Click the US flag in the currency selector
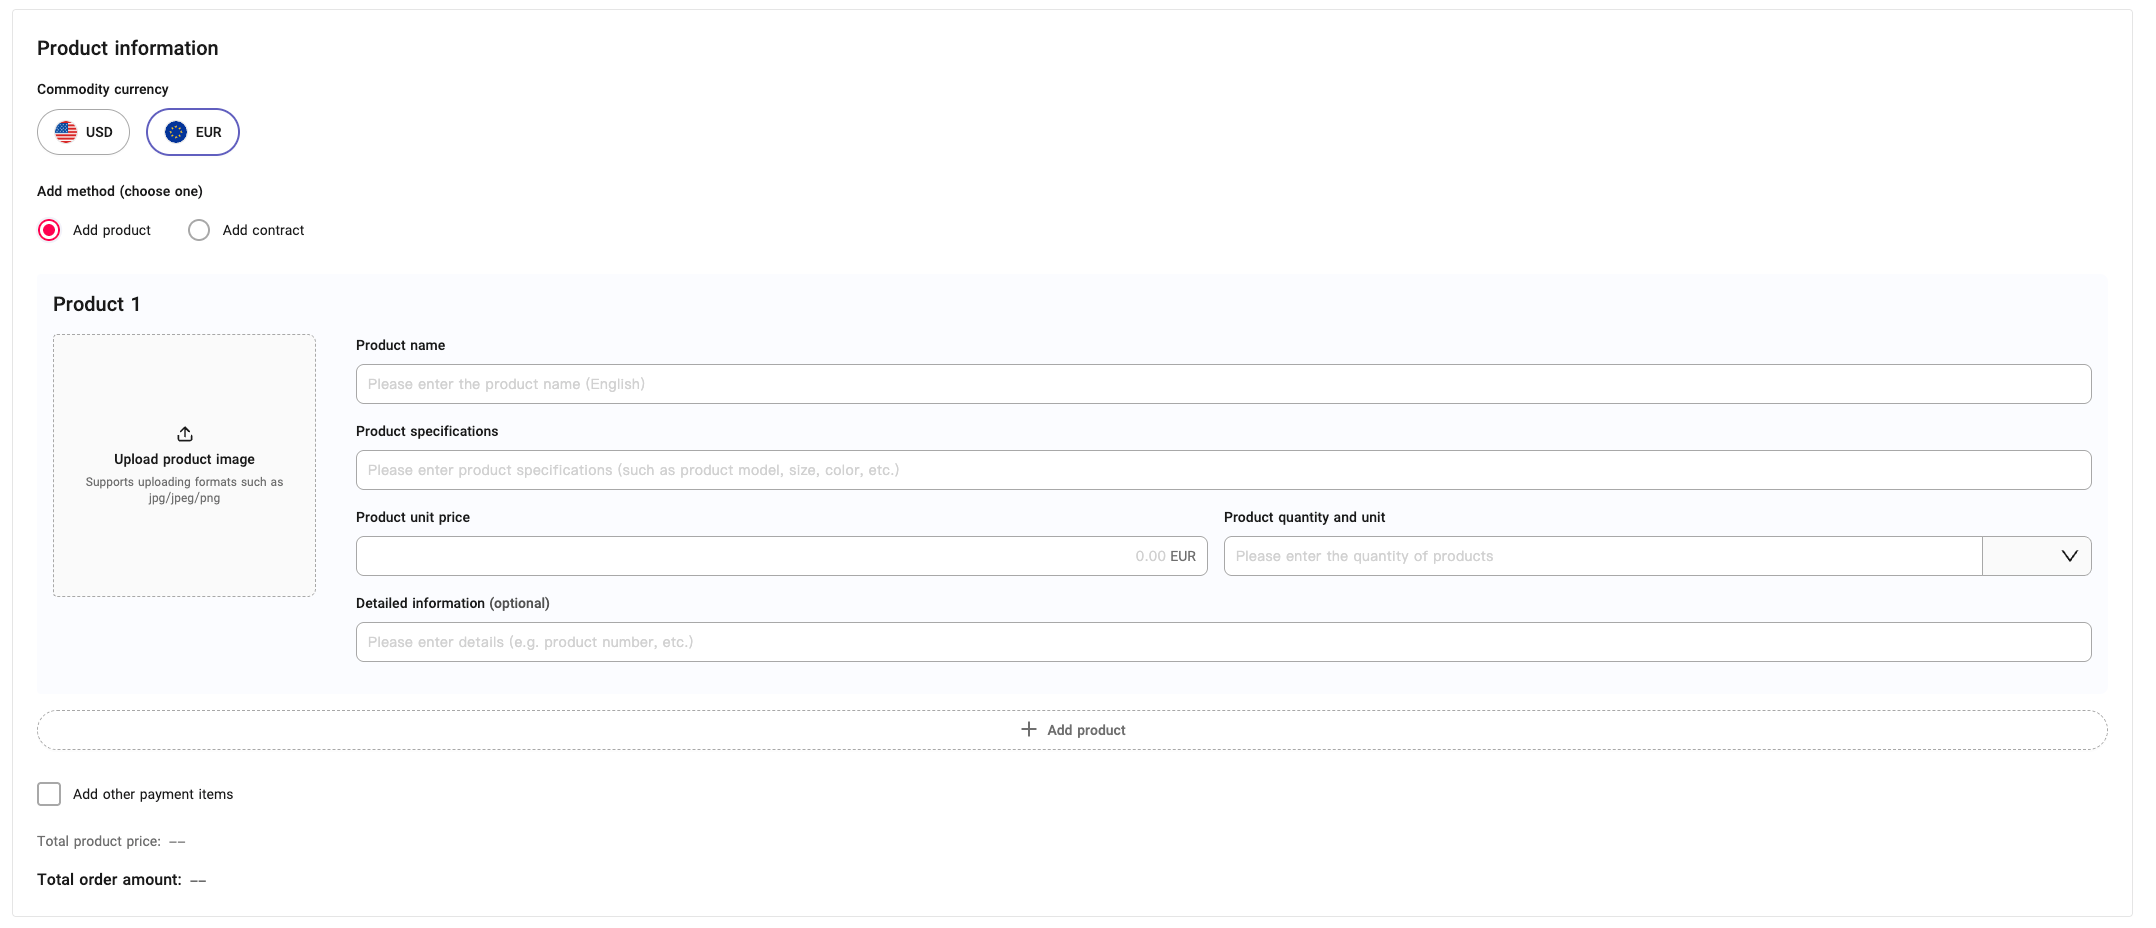The width and height of the screenshot is (2156, 928). 66,131
